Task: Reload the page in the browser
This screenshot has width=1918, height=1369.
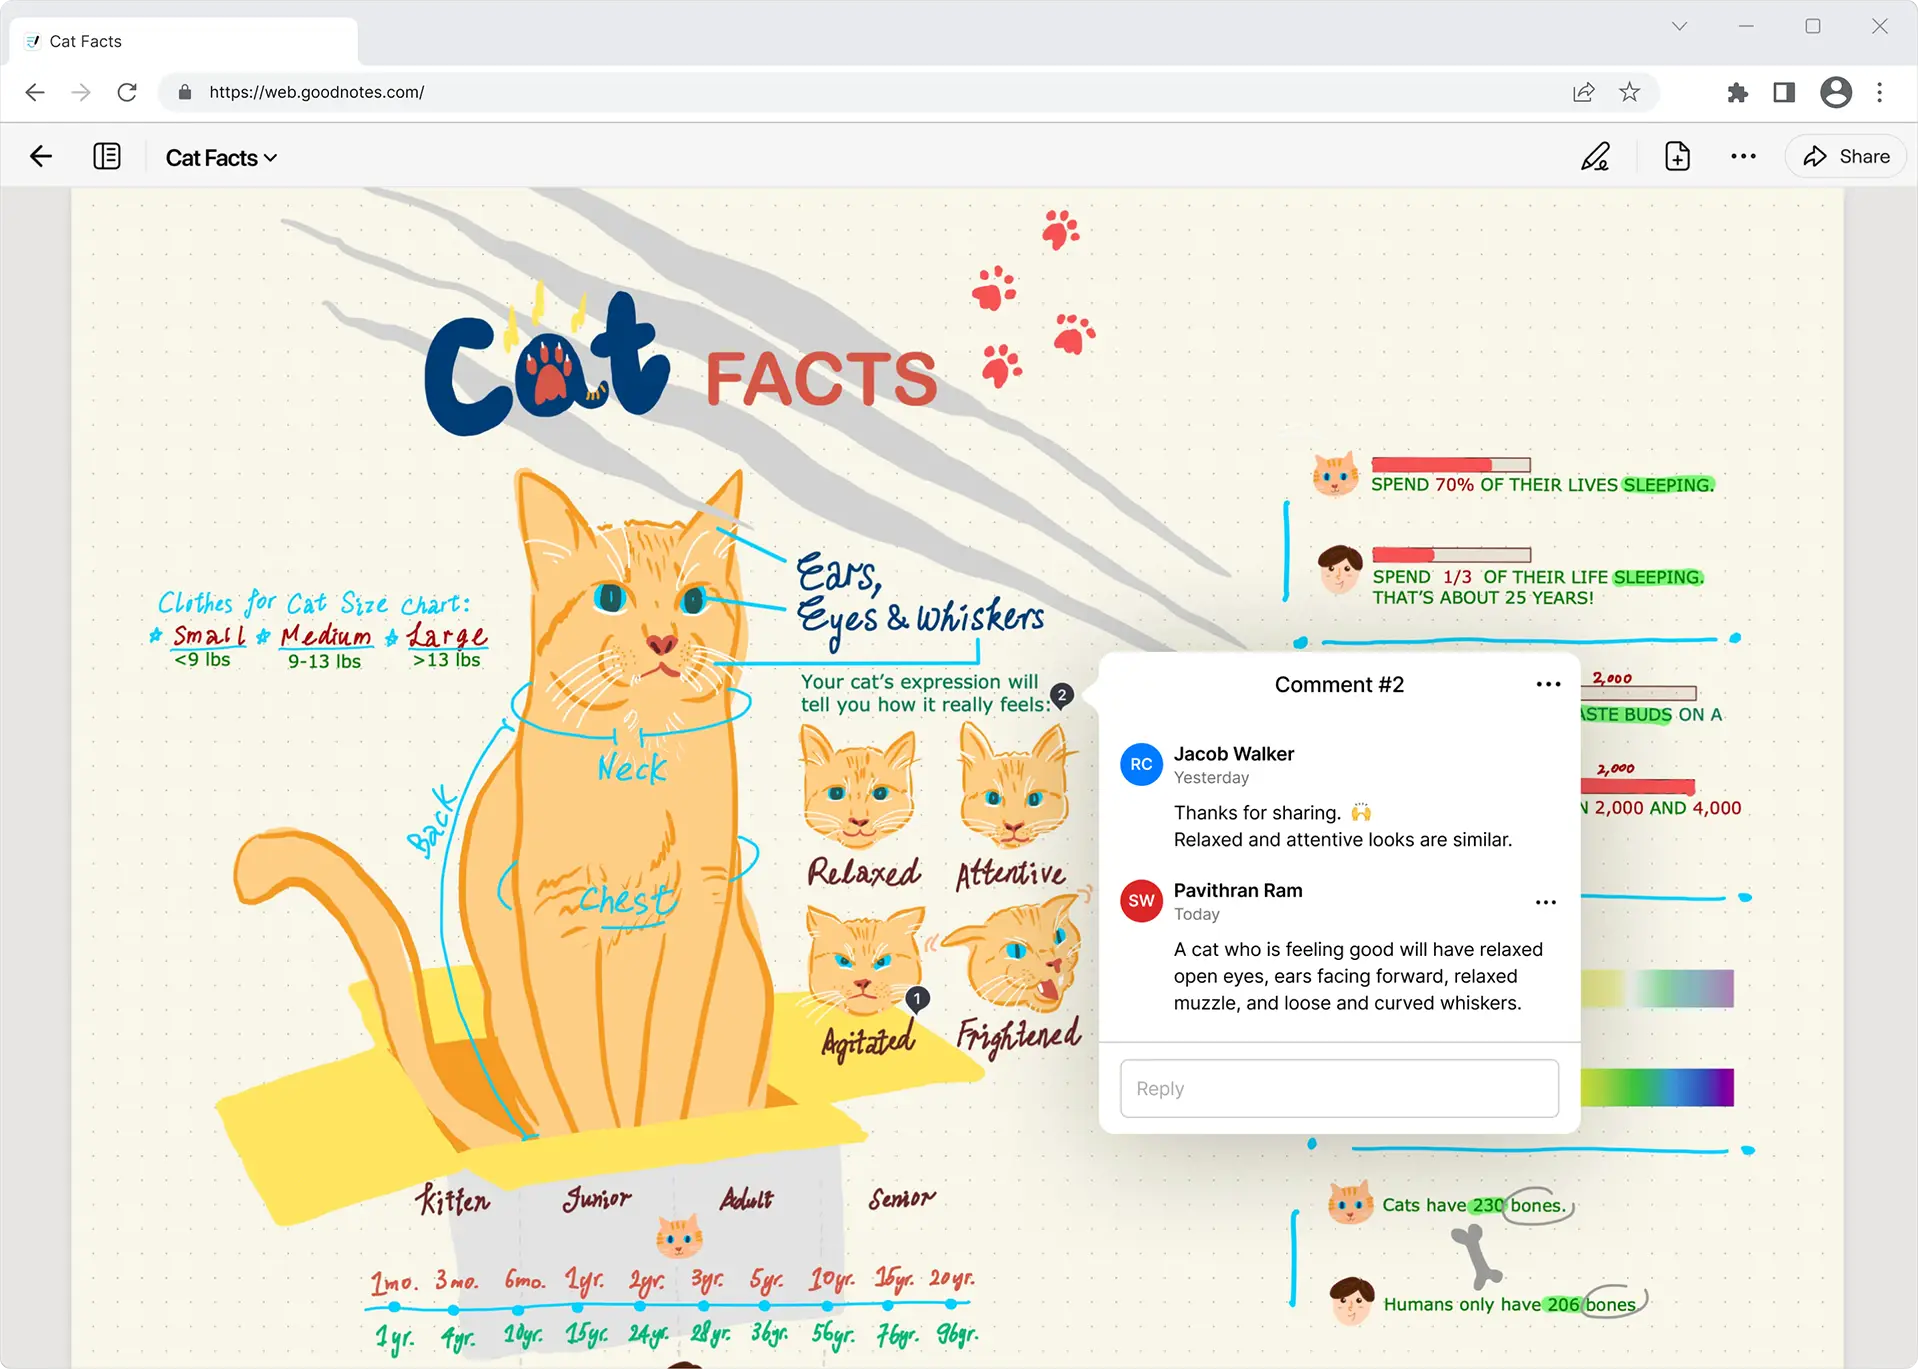Action: pyautogui.click(x=127, y=92)
